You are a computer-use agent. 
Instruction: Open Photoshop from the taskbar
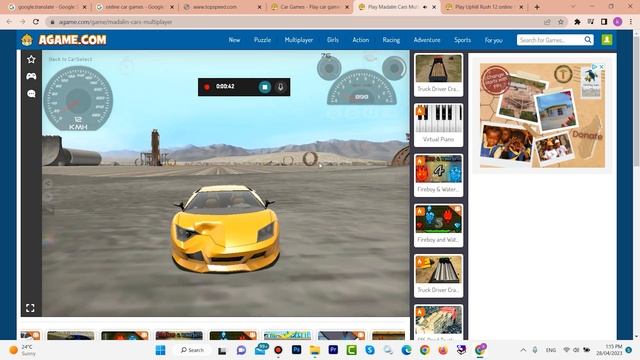tap(297, 350)
